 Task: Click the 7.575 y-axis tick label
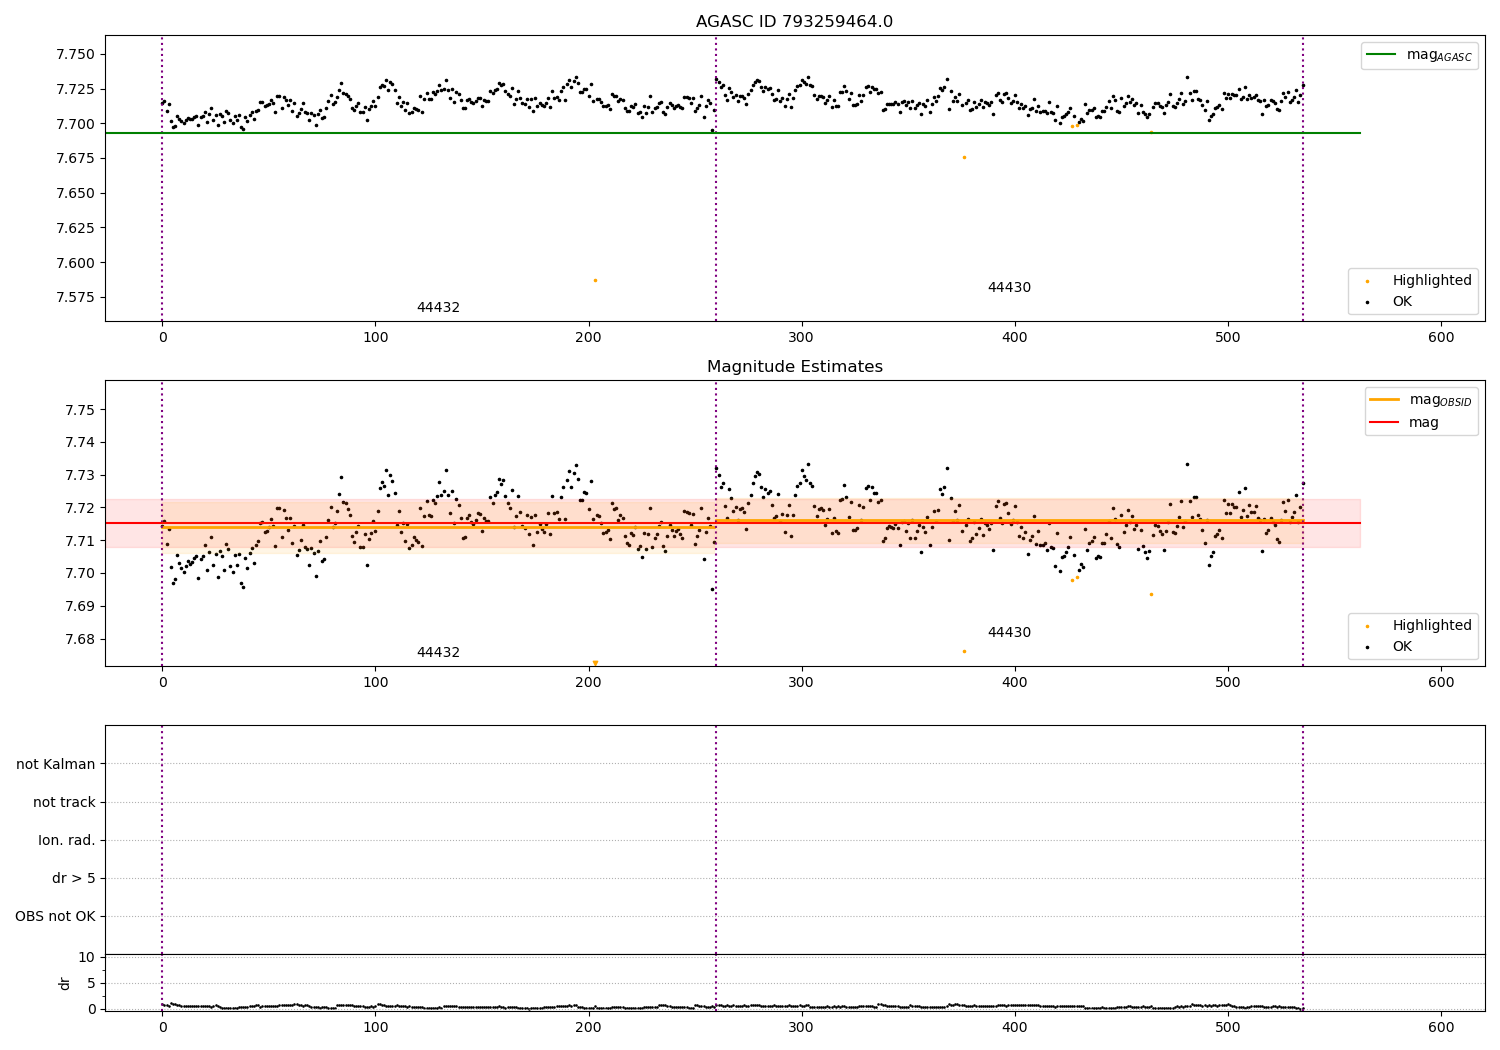pos(76,298)
